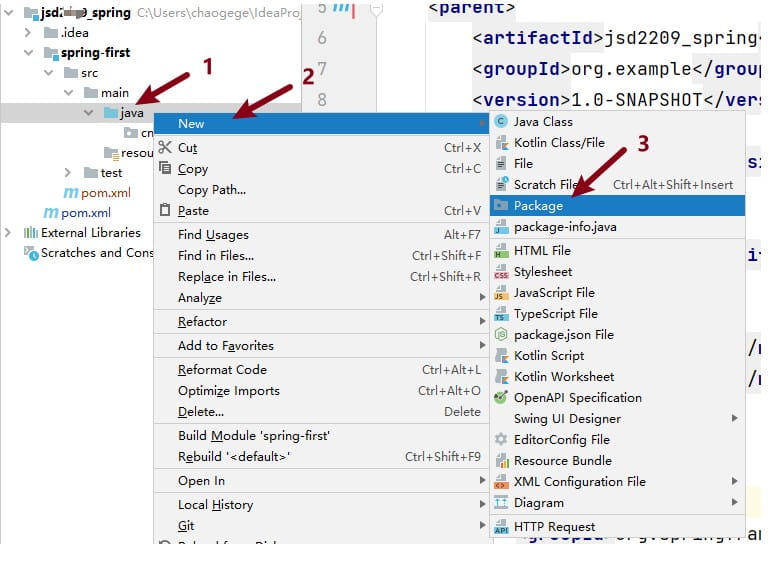Select Optimize Imports menu entry
Image resolution: width=771 pixels, height=562 pixels.
[322, 391]
